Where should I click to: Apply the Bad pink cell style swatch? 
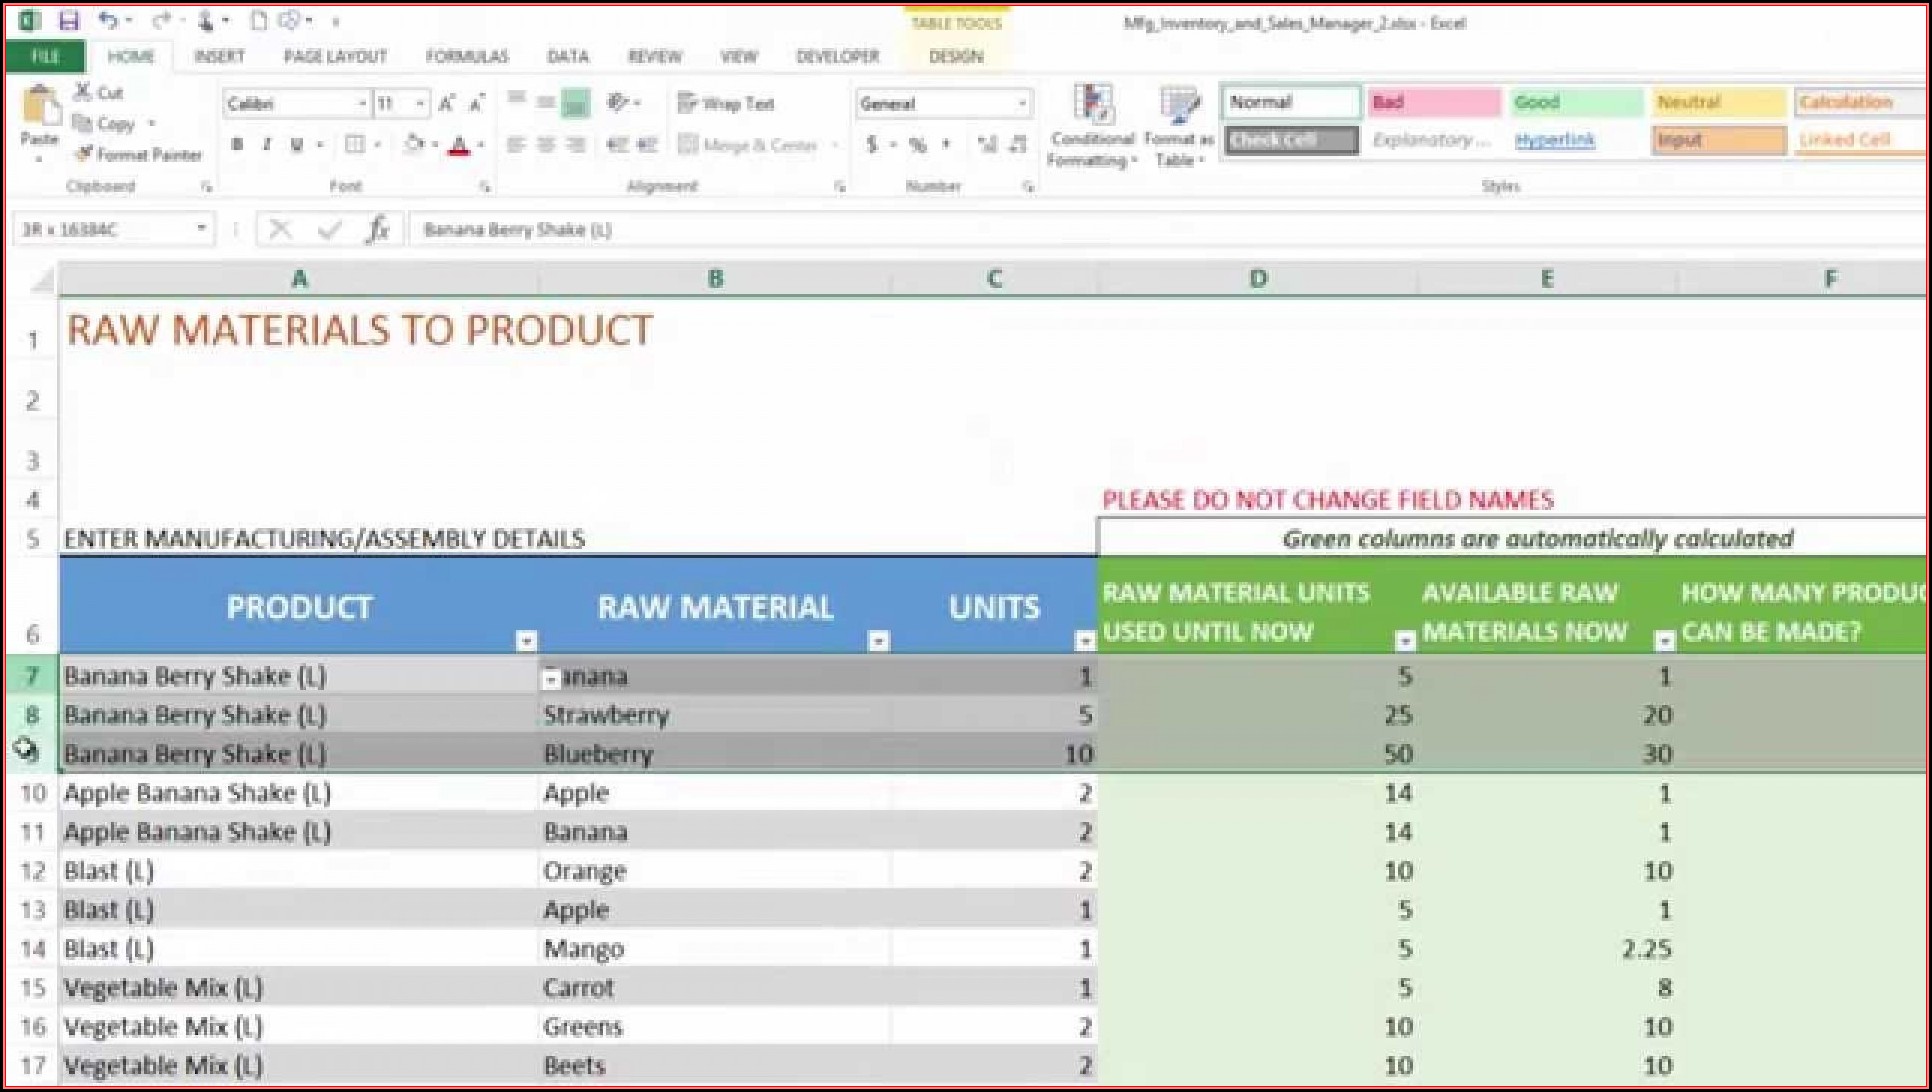(x=1433, y=102)
